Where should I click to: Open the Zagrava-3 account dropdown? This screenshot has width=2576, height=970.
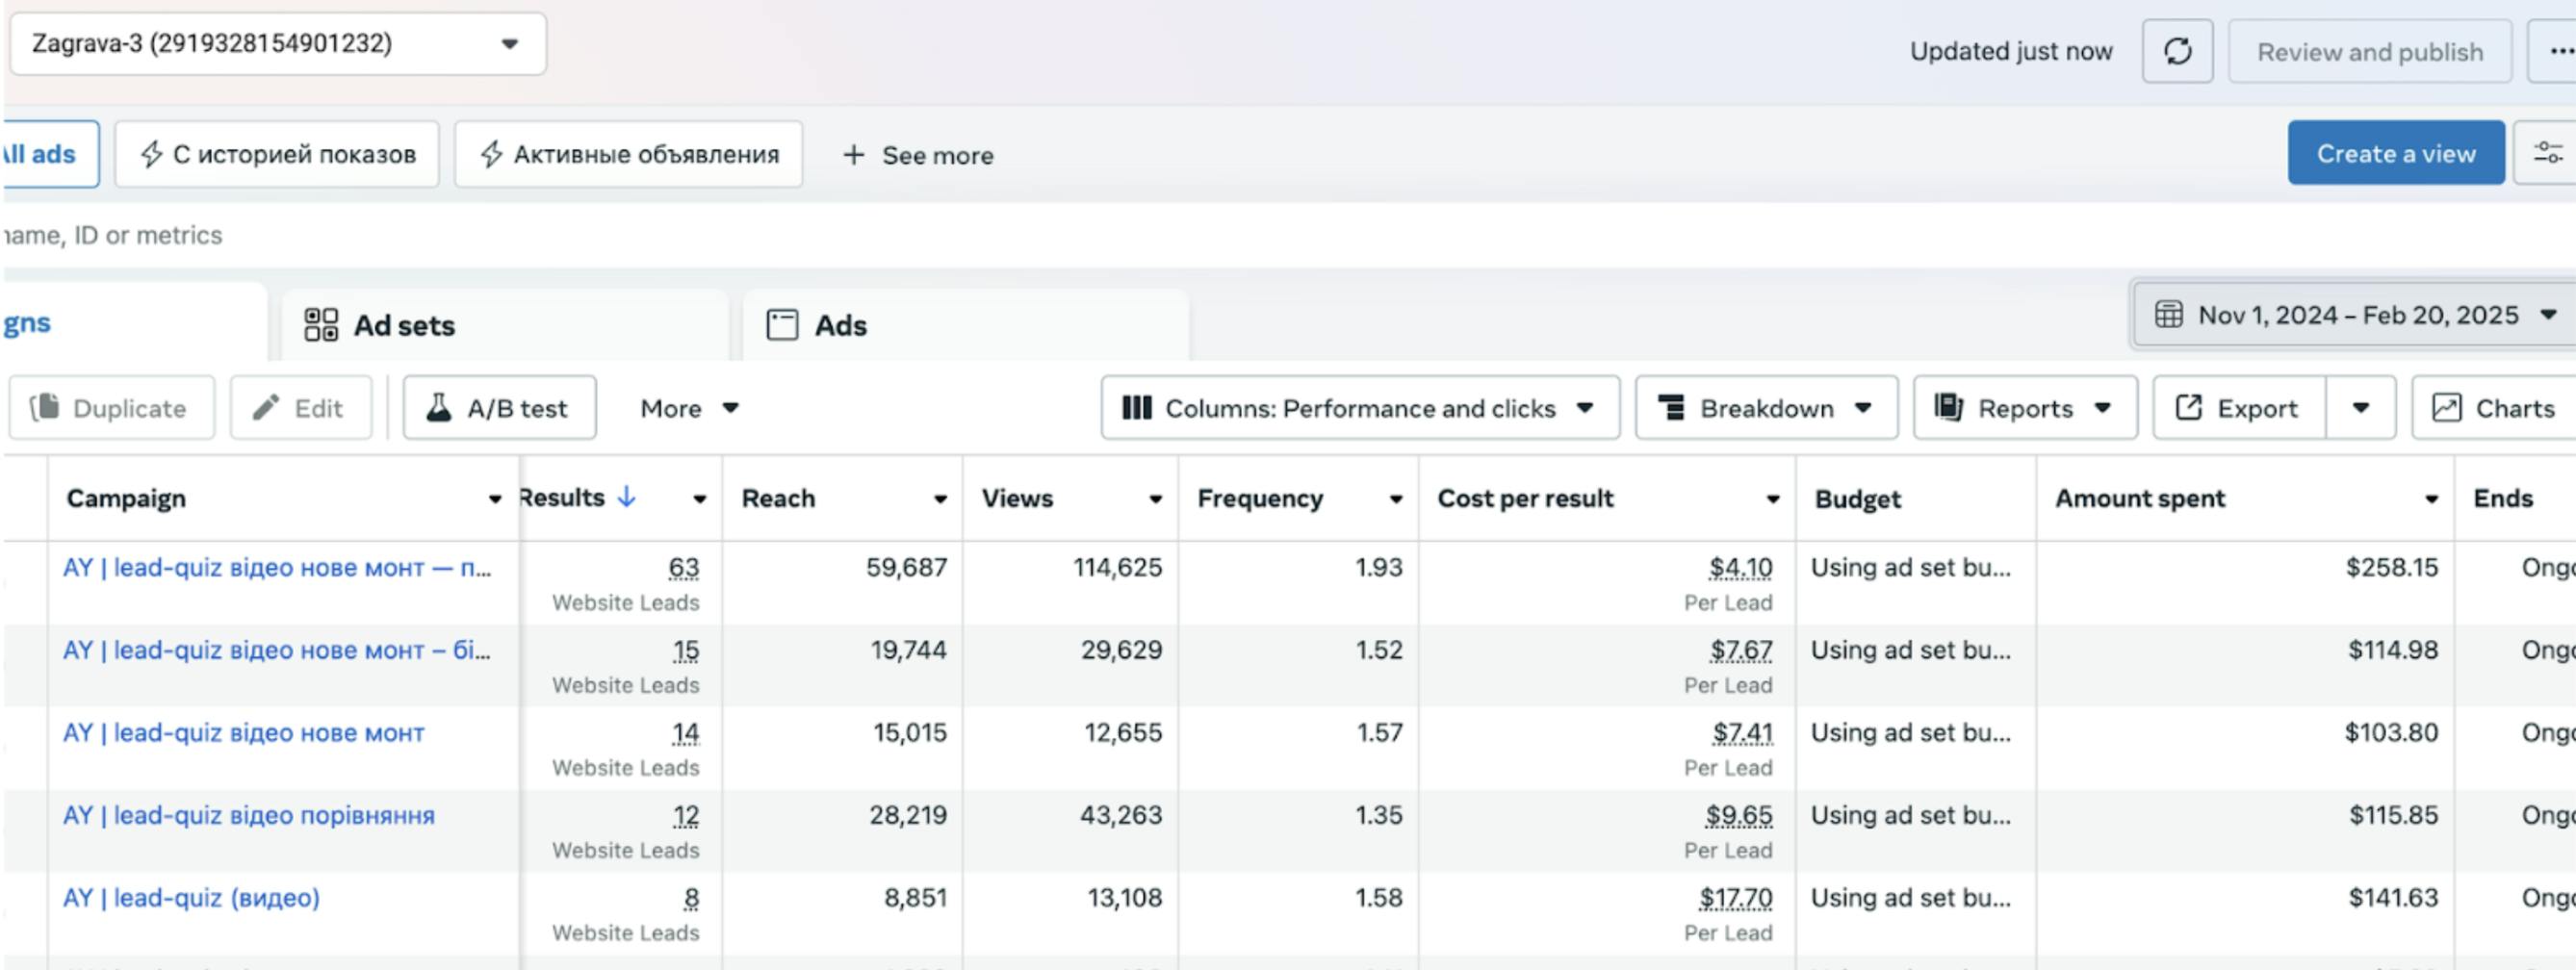(278, 44)
